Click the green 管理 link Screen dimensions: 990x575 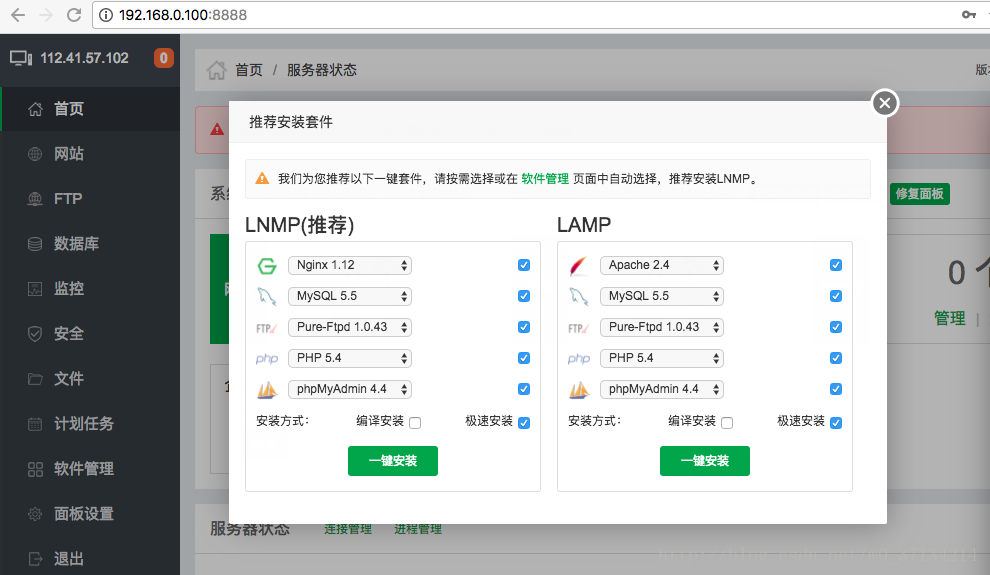click(x=950, y=318)
